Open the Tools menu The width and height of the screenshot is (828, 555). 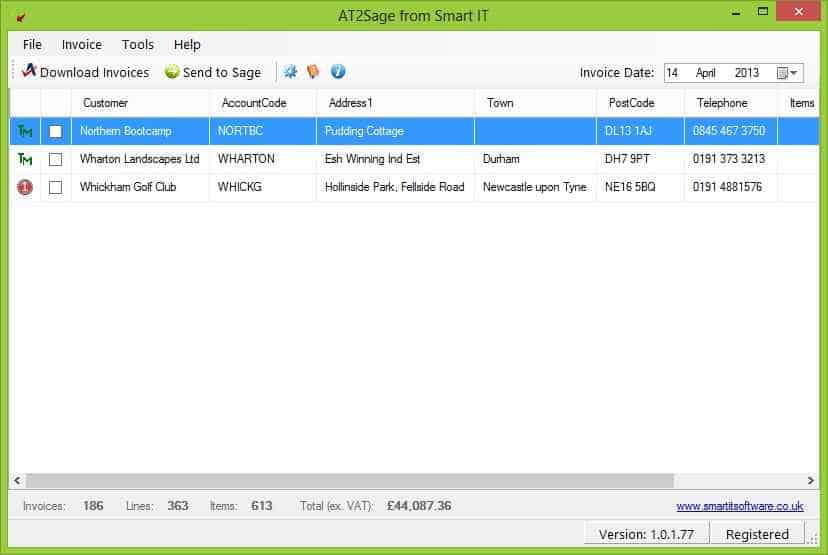pyautogui.click(x=138, y=44)
